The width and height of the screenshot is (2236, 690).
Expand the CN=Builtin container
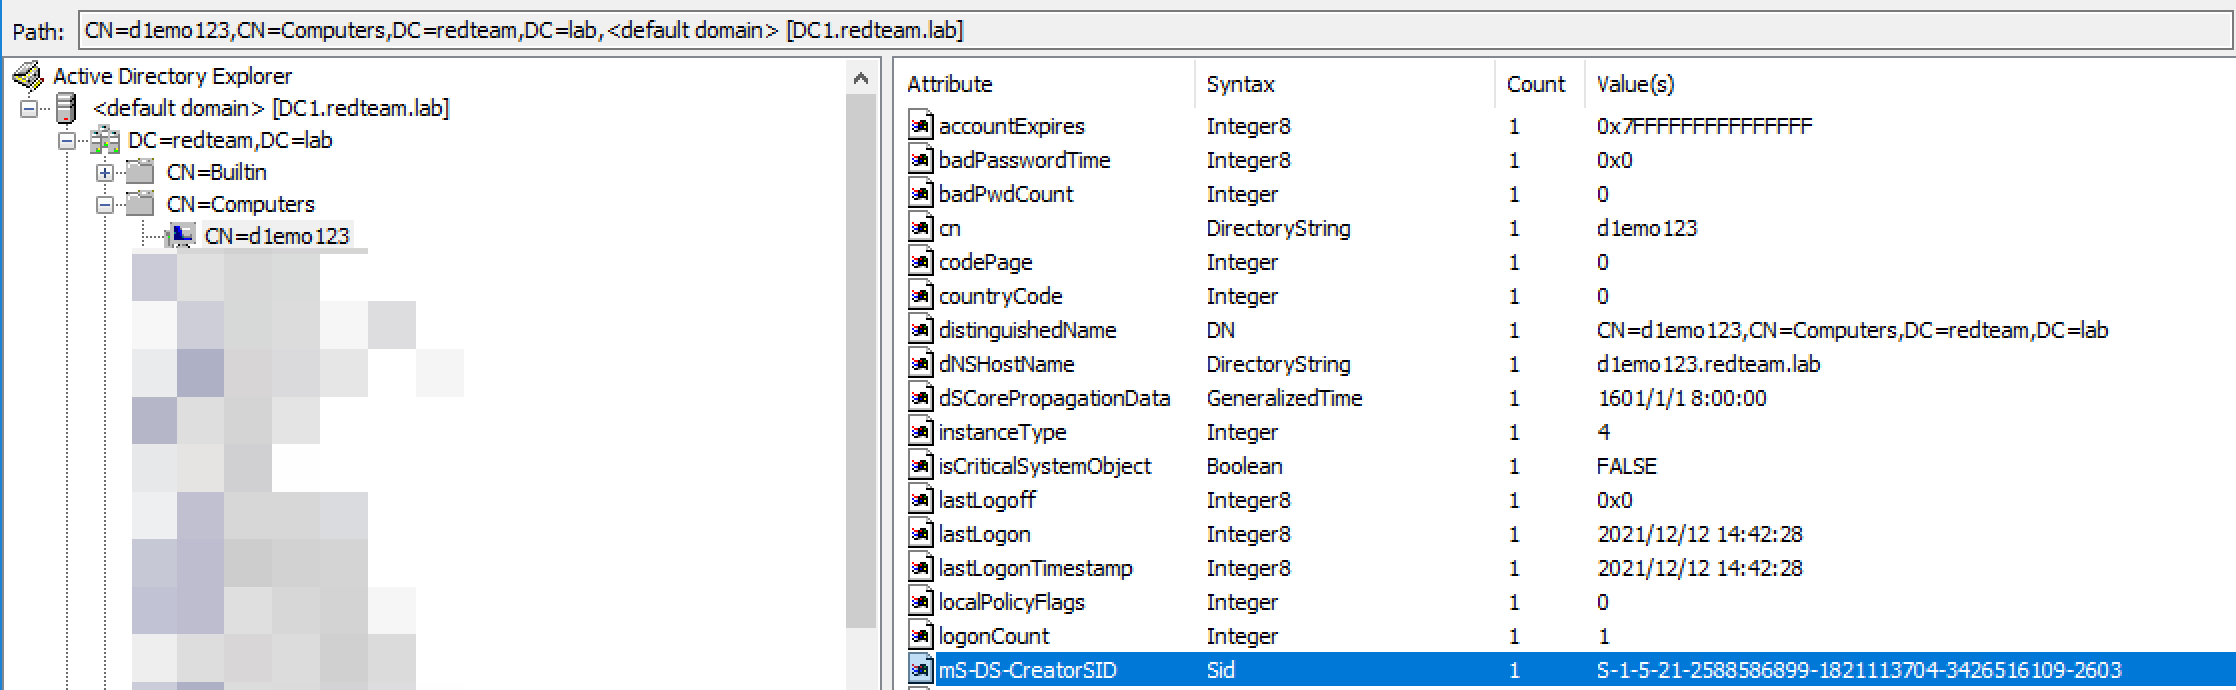(x=105, y=172)
